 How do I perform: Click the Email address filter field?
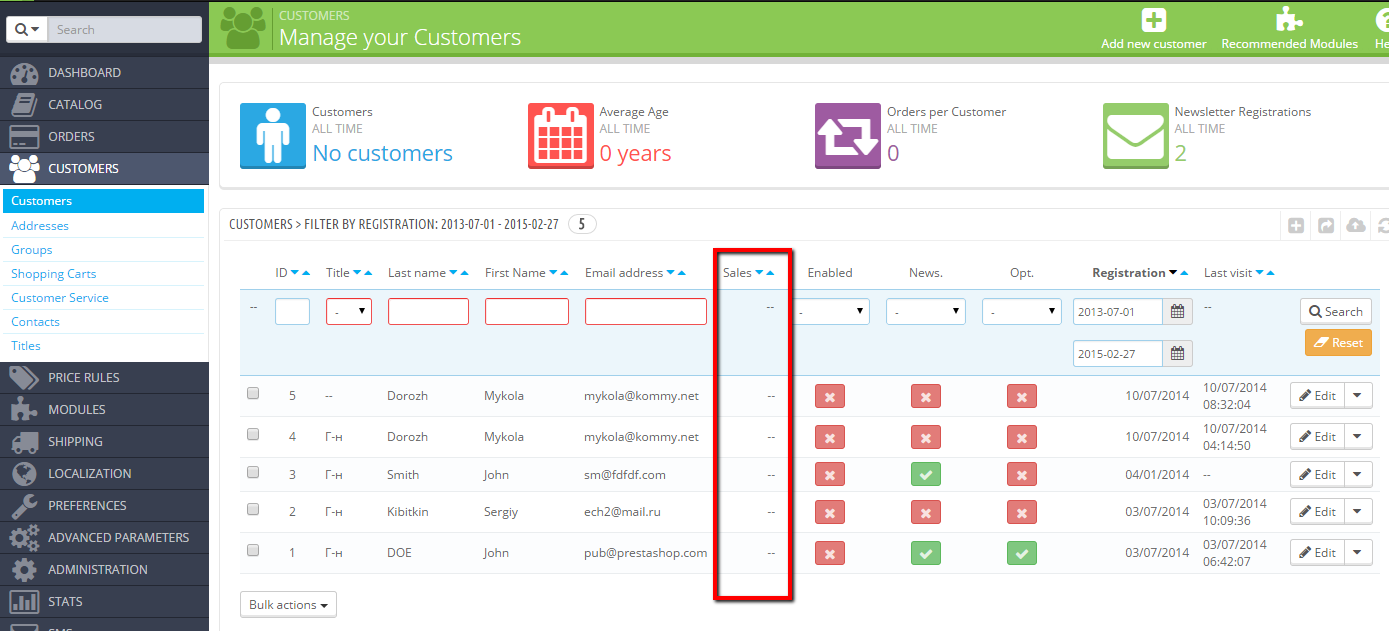tap(646, 312)
